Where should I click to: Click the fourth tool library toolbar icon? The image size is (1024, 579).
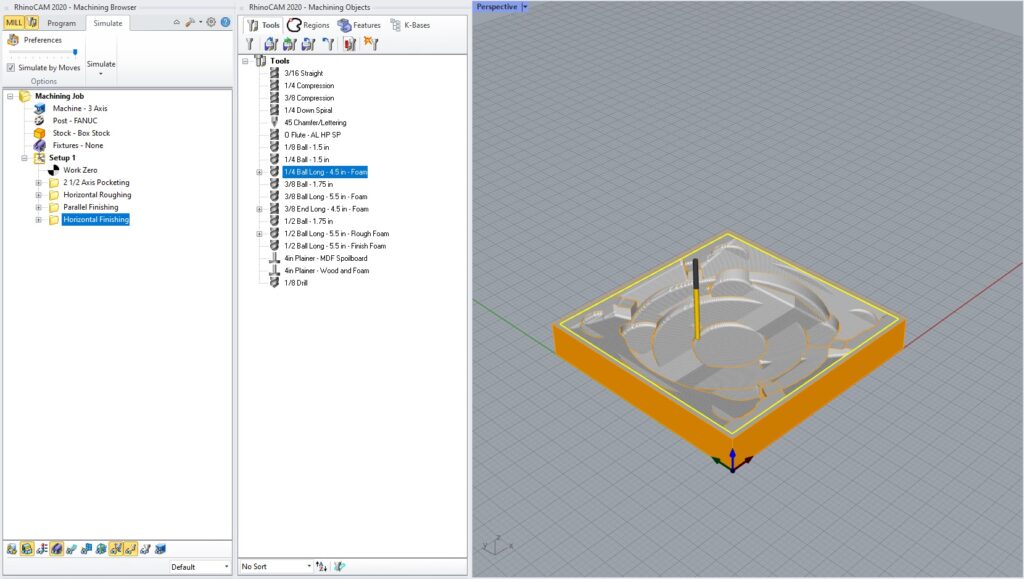[308, 44]
